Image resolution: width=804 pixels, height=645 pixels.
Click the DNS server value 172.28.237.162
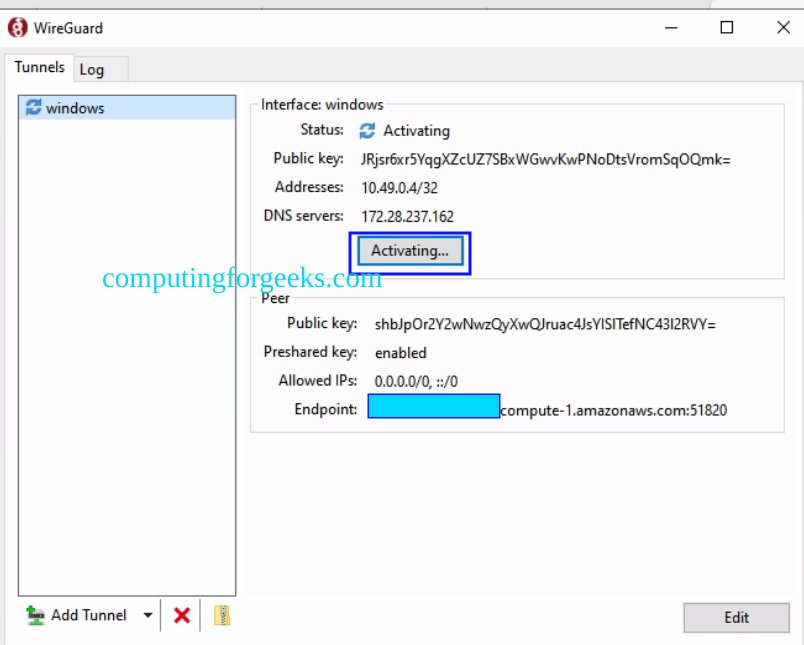[408, 216]
